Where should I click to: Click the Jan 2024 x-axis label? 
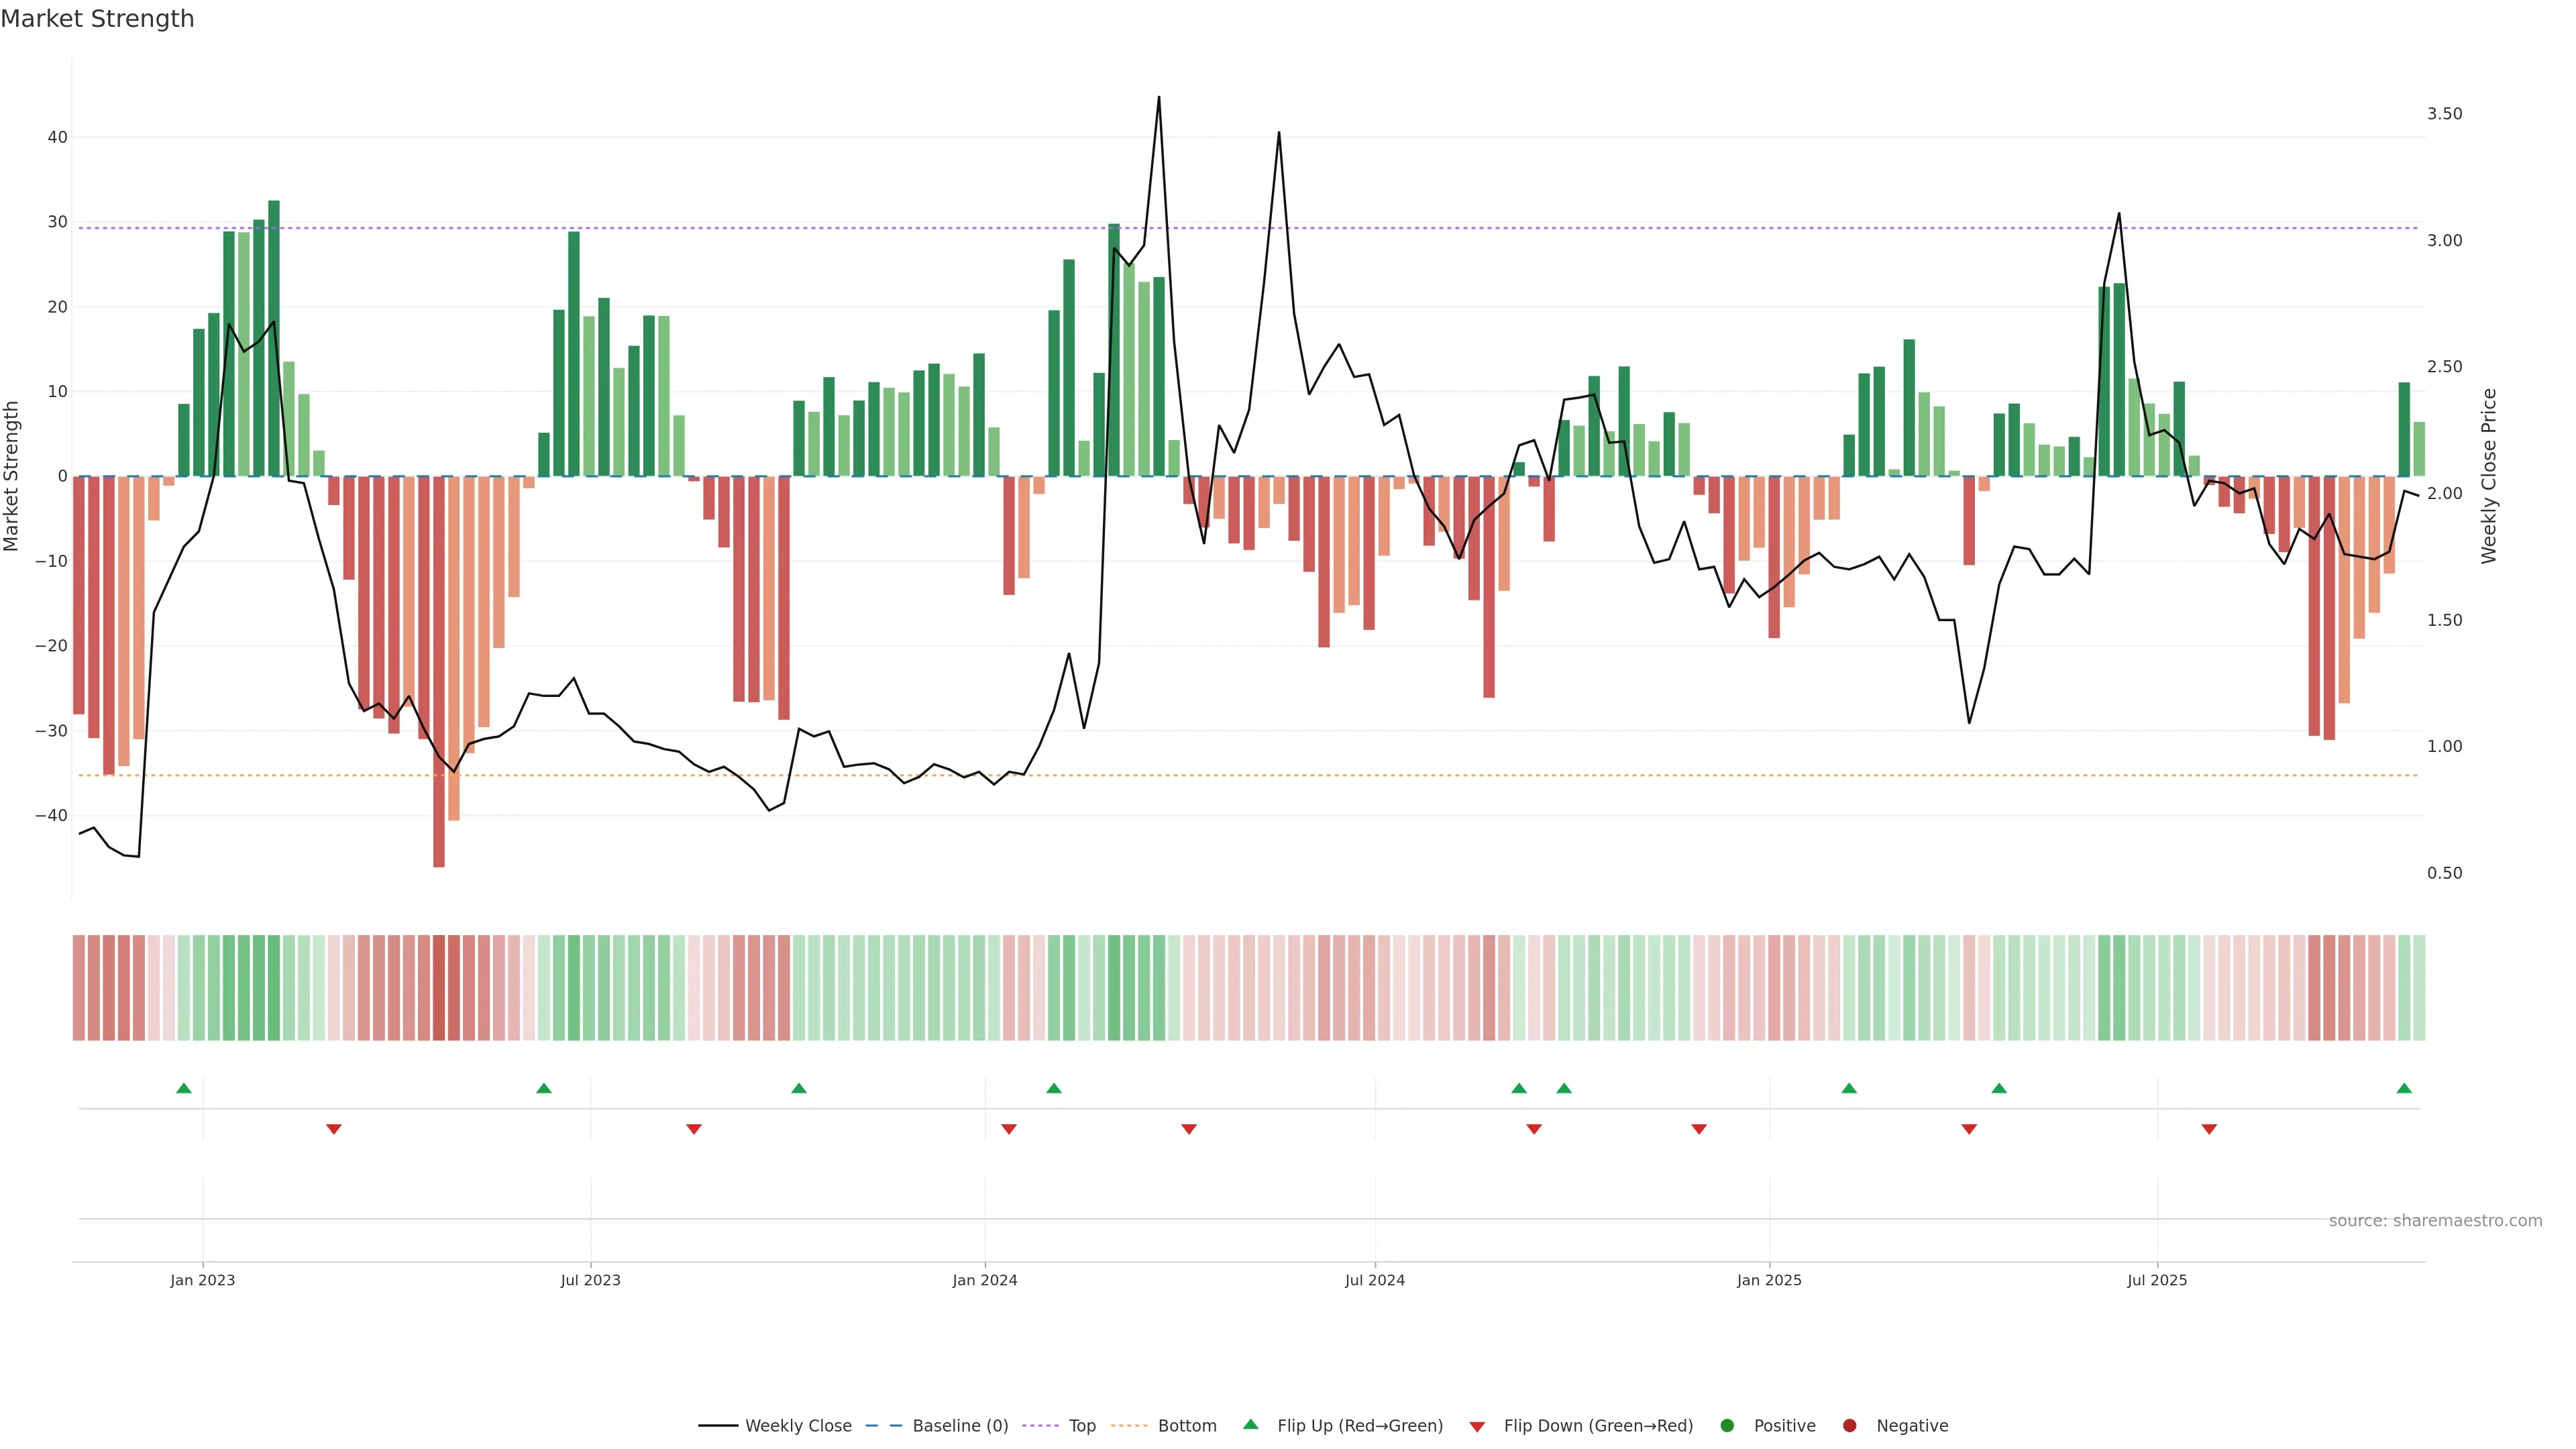984,1280
